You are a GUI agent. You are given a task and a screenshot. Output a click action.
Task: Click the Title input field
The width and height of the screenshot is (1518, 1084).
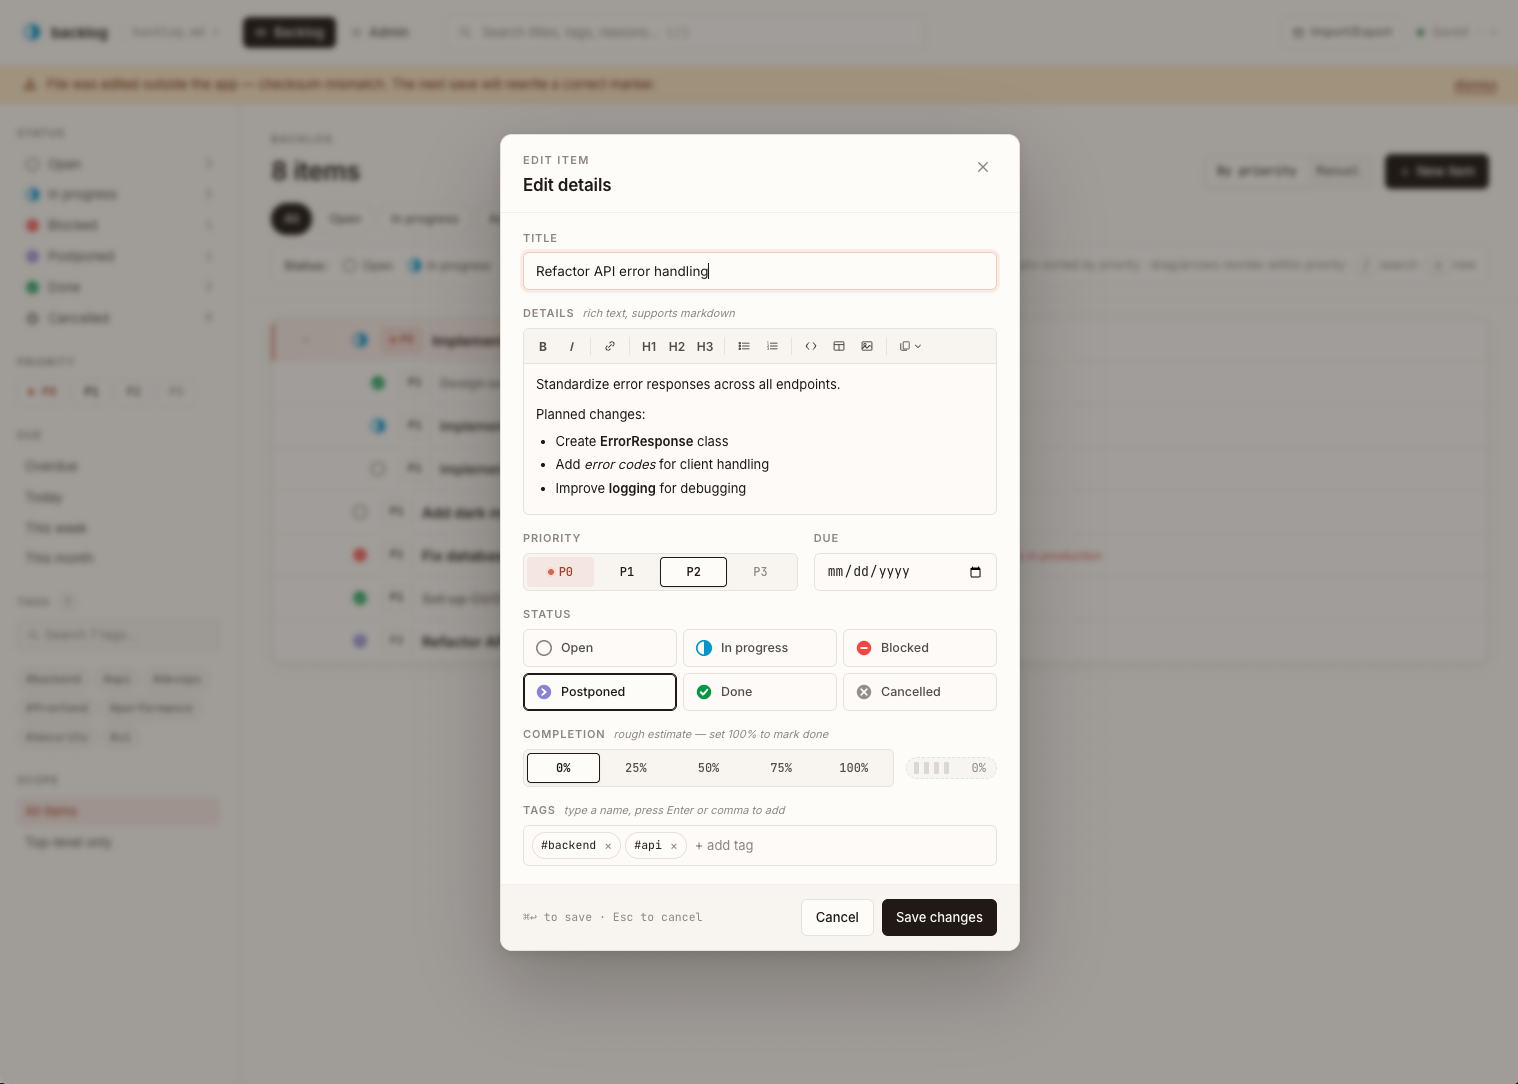coord(760,271)
